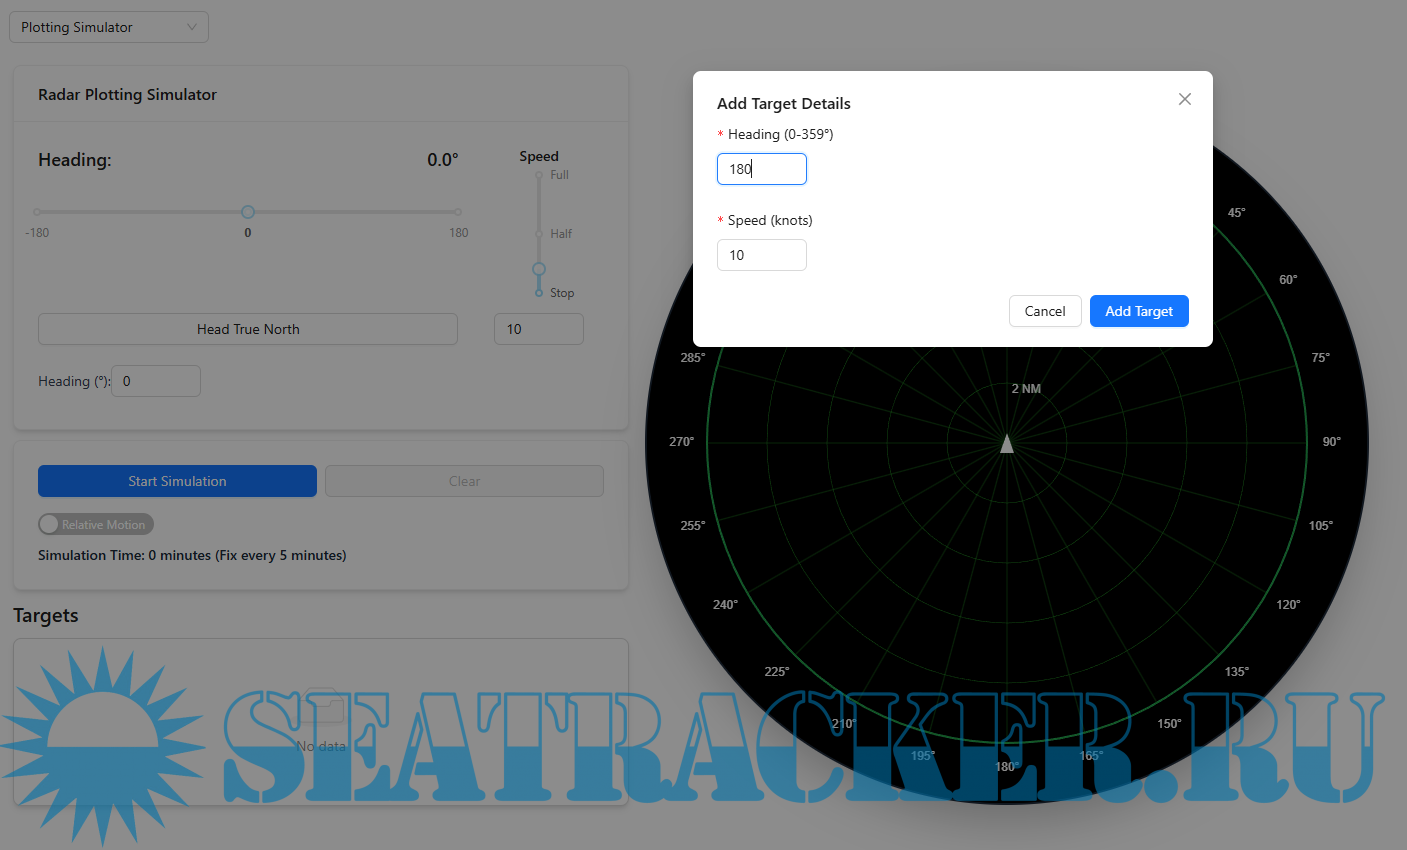Click the Clear button
This screenshot has height=850, width=1407.
click(x=464, y=481)
